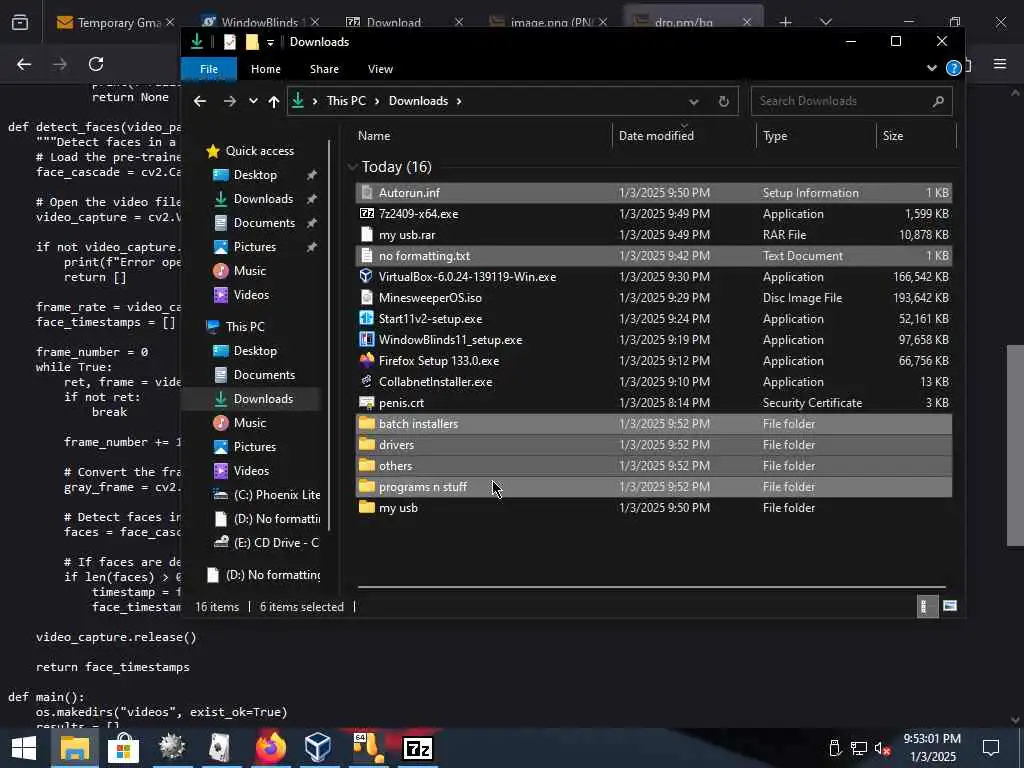Image resolution: width=1024 pixels, height=768 pixels.
Task: Open Firefox hamburger menu
Action: [x=1000, y=64]
